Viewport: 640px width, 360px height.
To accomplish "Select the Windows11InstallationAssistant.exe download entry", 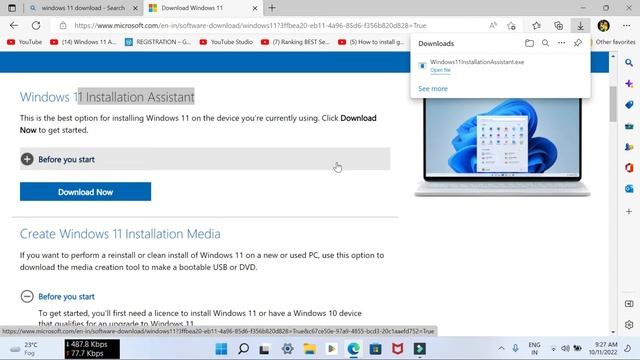I will (x=500, y=66).
